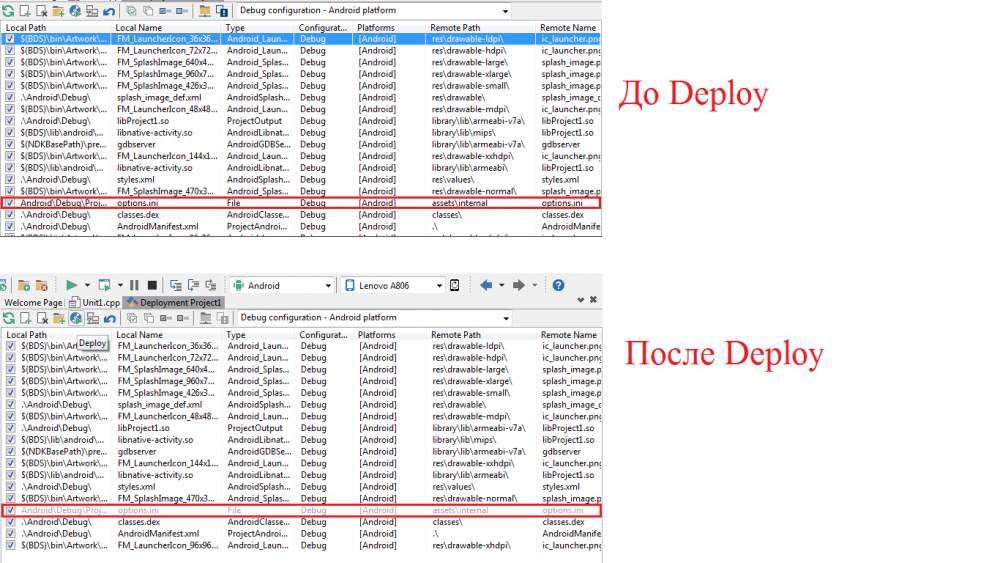Click Delete Selected Files icon in the До Deploy toolbar
This screenshot has height=563, width=1000.
click(41, 11)
